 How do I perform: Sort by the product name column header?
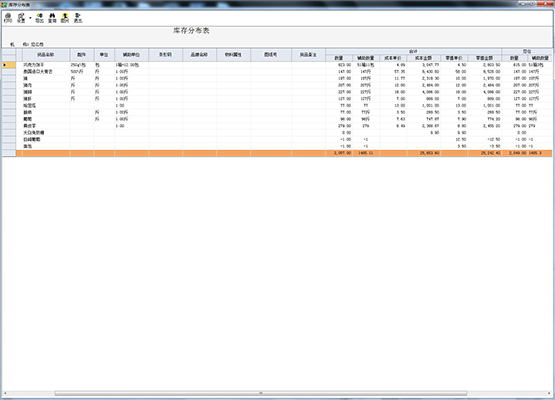point(46,55)
